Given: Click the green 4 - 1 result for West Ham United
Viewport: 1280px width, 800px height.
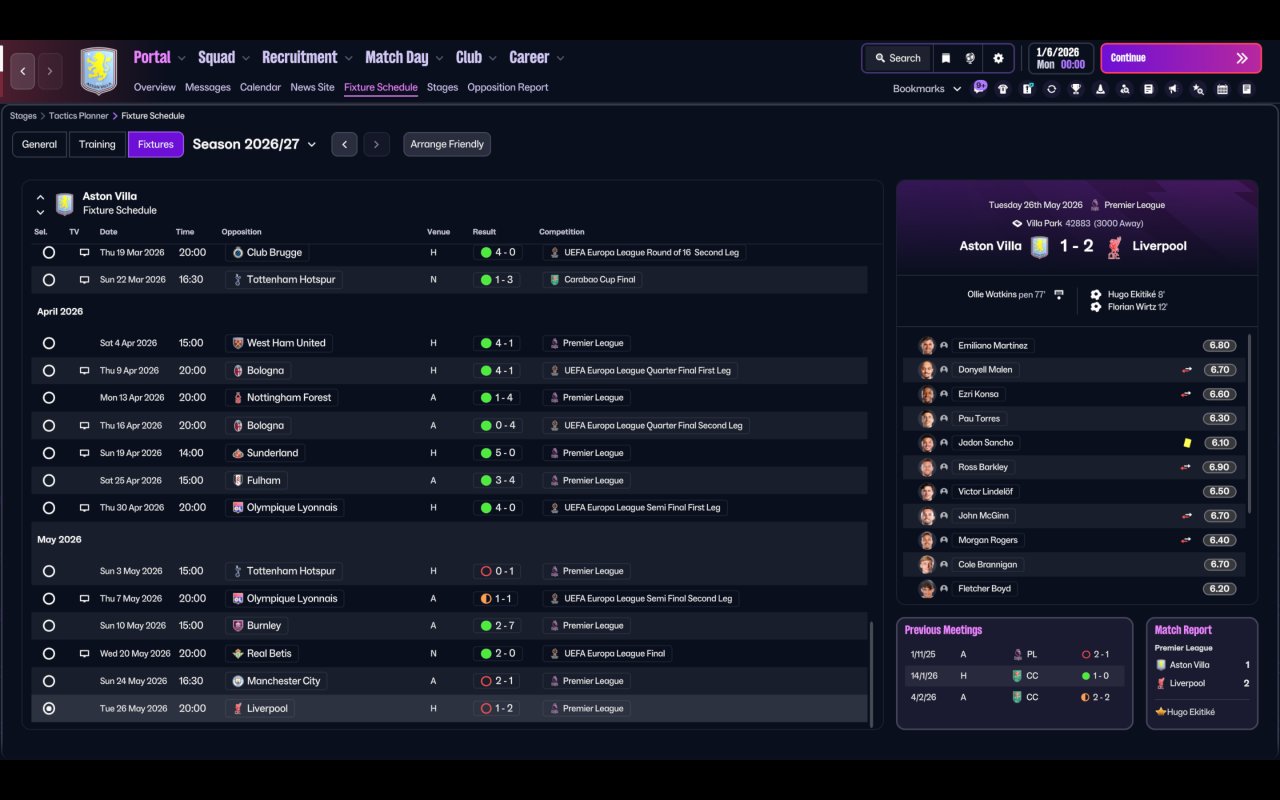Looking at the screenshot, I should click(x=497, y=343).
